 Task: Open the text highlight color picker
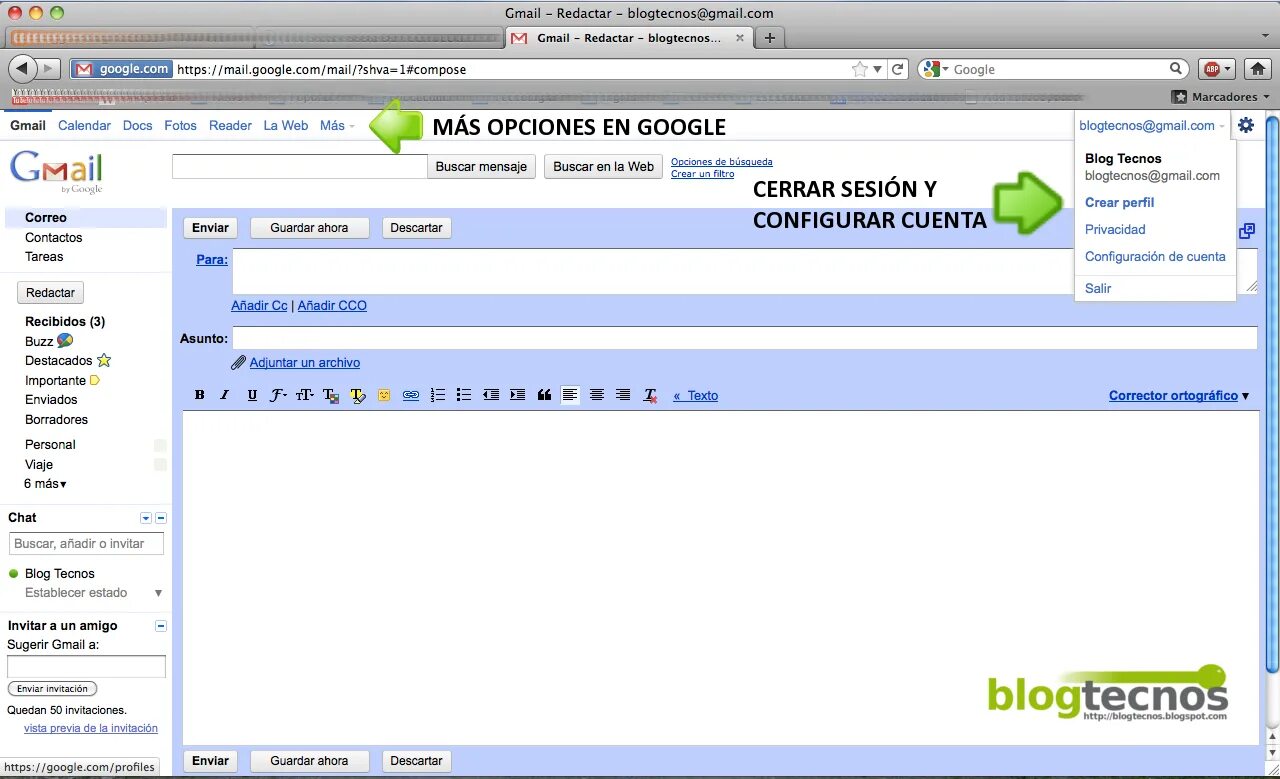(x=358, y=395)
